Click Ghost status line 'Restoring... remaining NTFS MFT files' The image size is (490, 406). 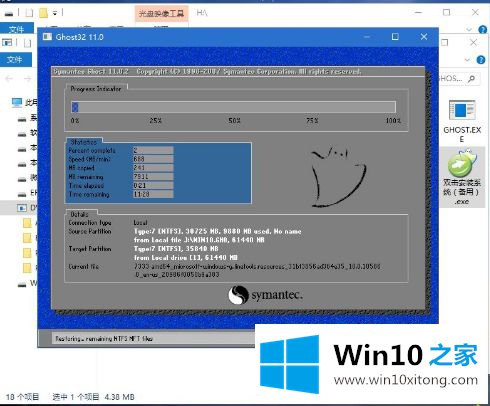[104, 339]
